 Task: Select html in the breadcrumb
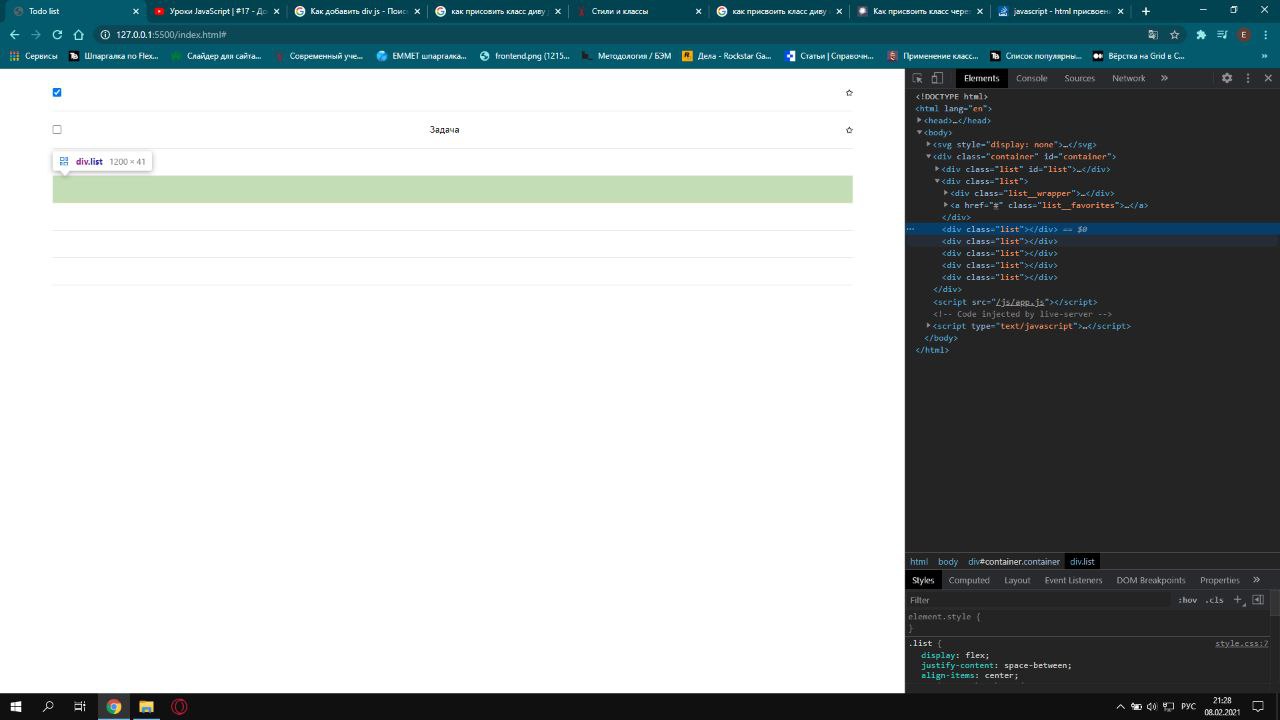tap(918, 562)
